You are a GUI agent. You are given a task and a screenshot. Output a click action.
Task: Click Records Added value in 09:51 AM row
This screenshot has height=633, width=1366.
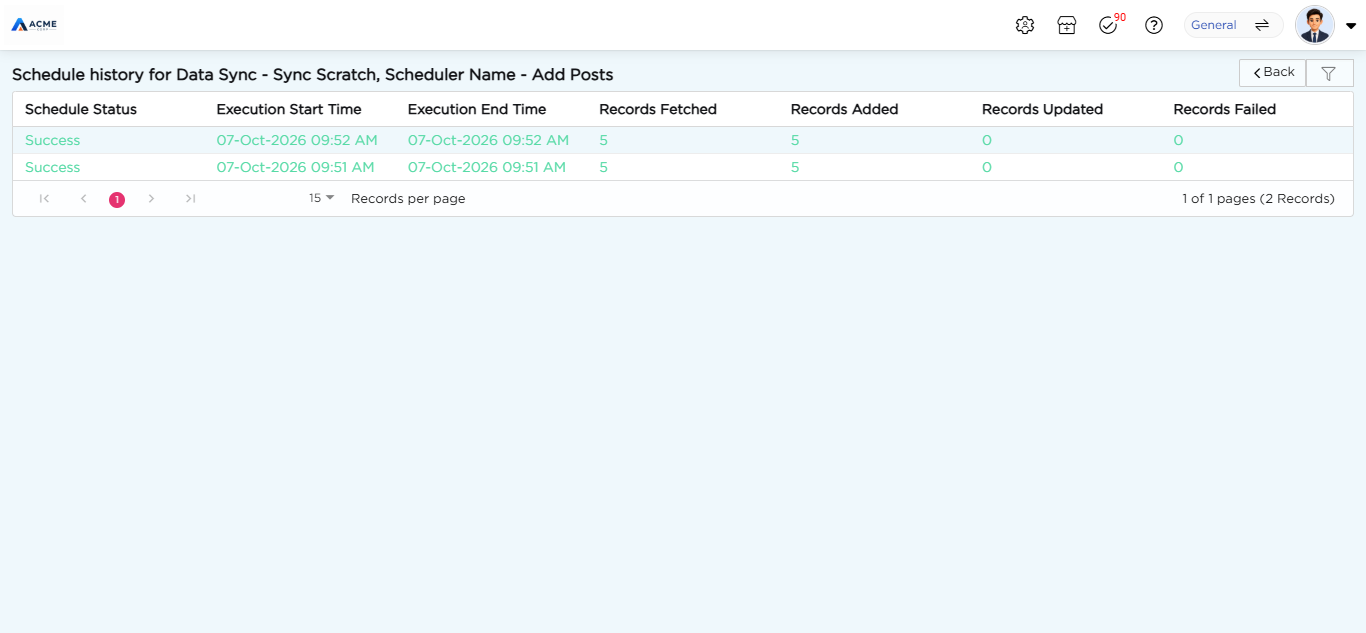pyautogui.click(x=795, y=167)
